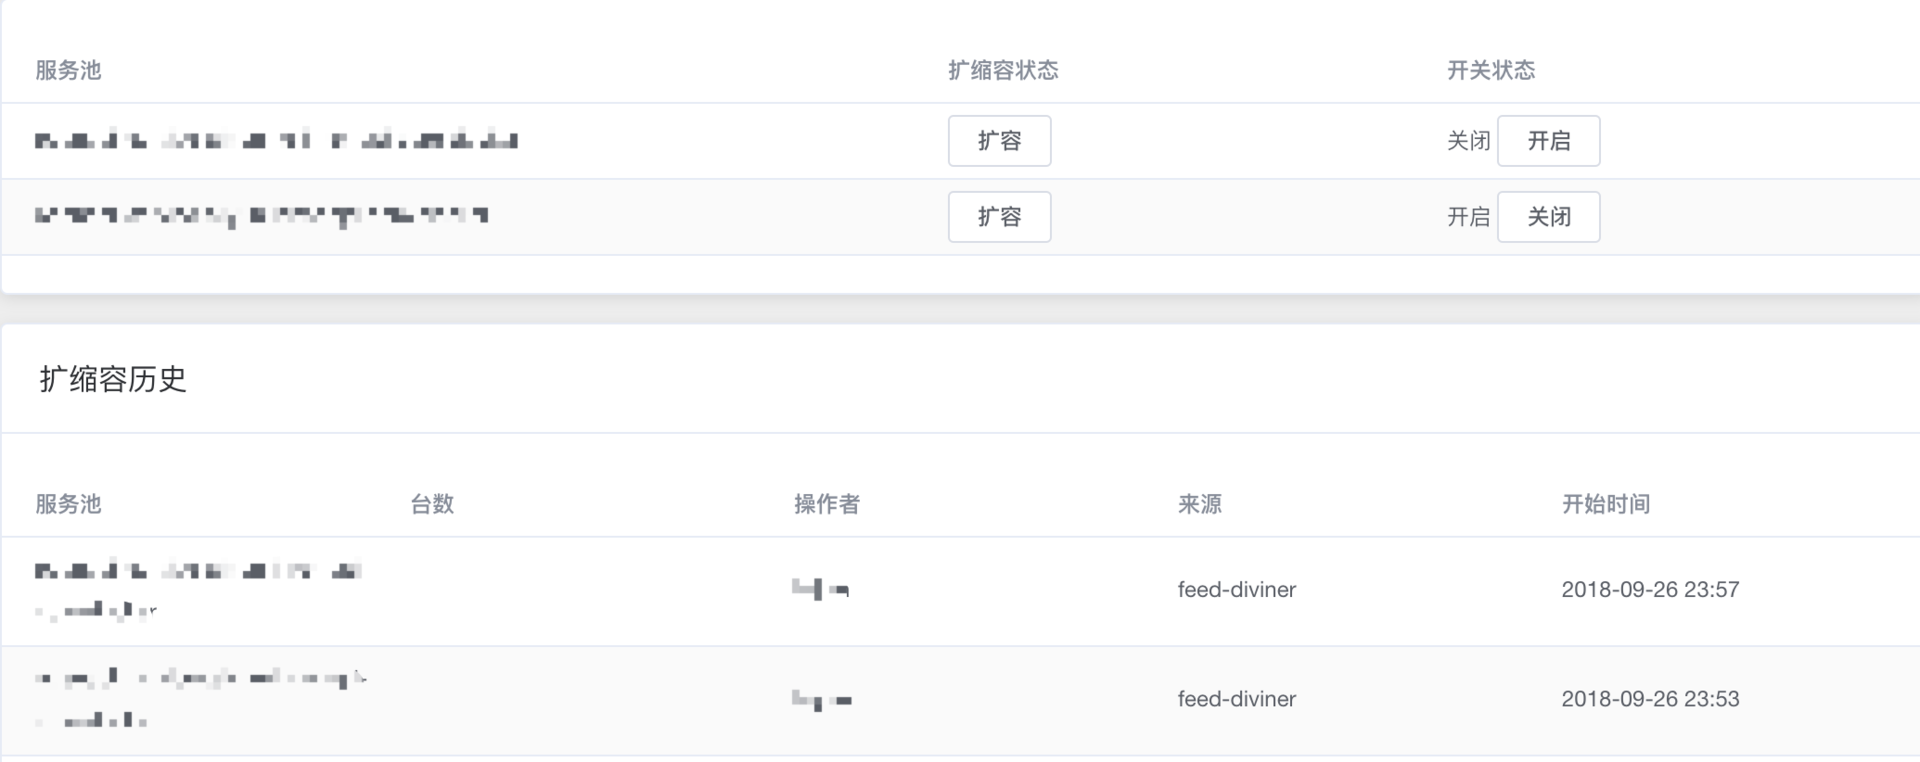Click 扩容 button in the second pool row
1920x762 pixels.
[999, 217]
